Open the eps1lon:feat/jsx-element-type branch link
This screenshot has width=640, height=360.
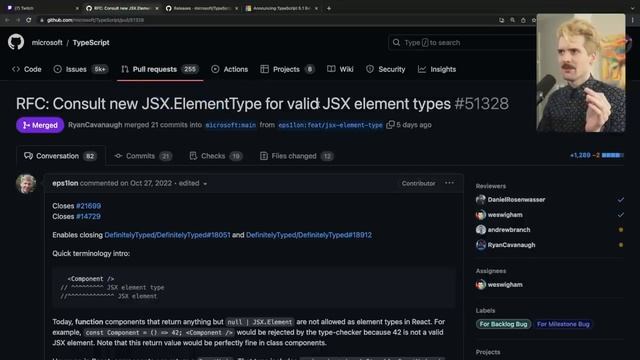[x=331, y=125]
